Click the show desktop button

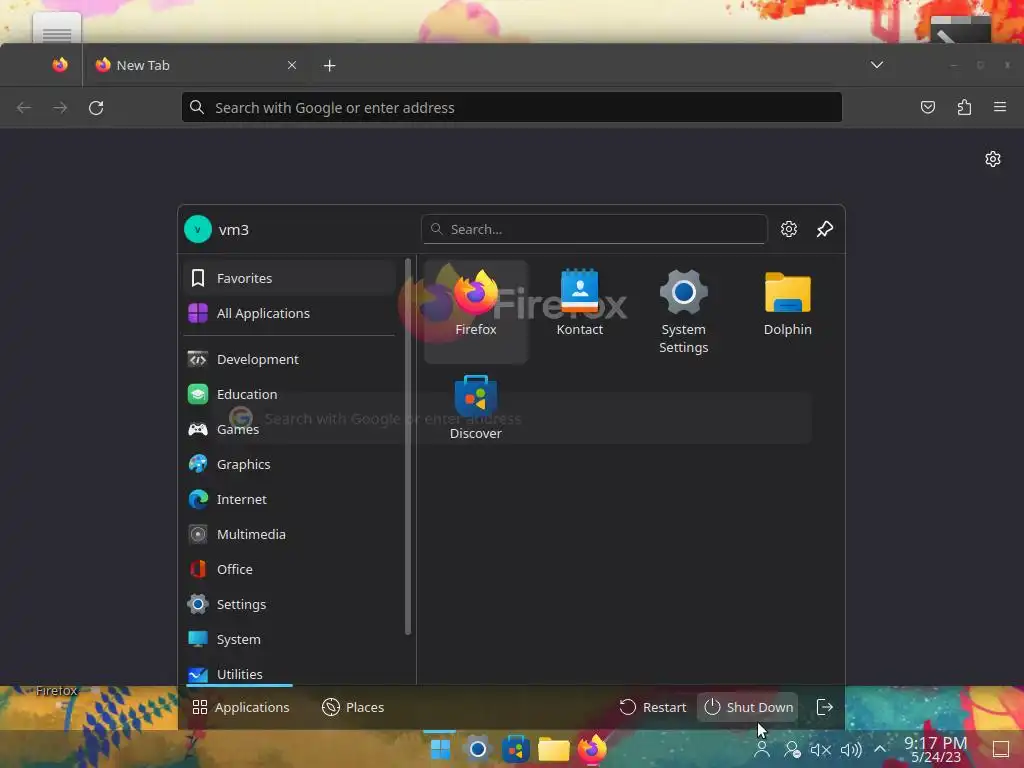1000,750
